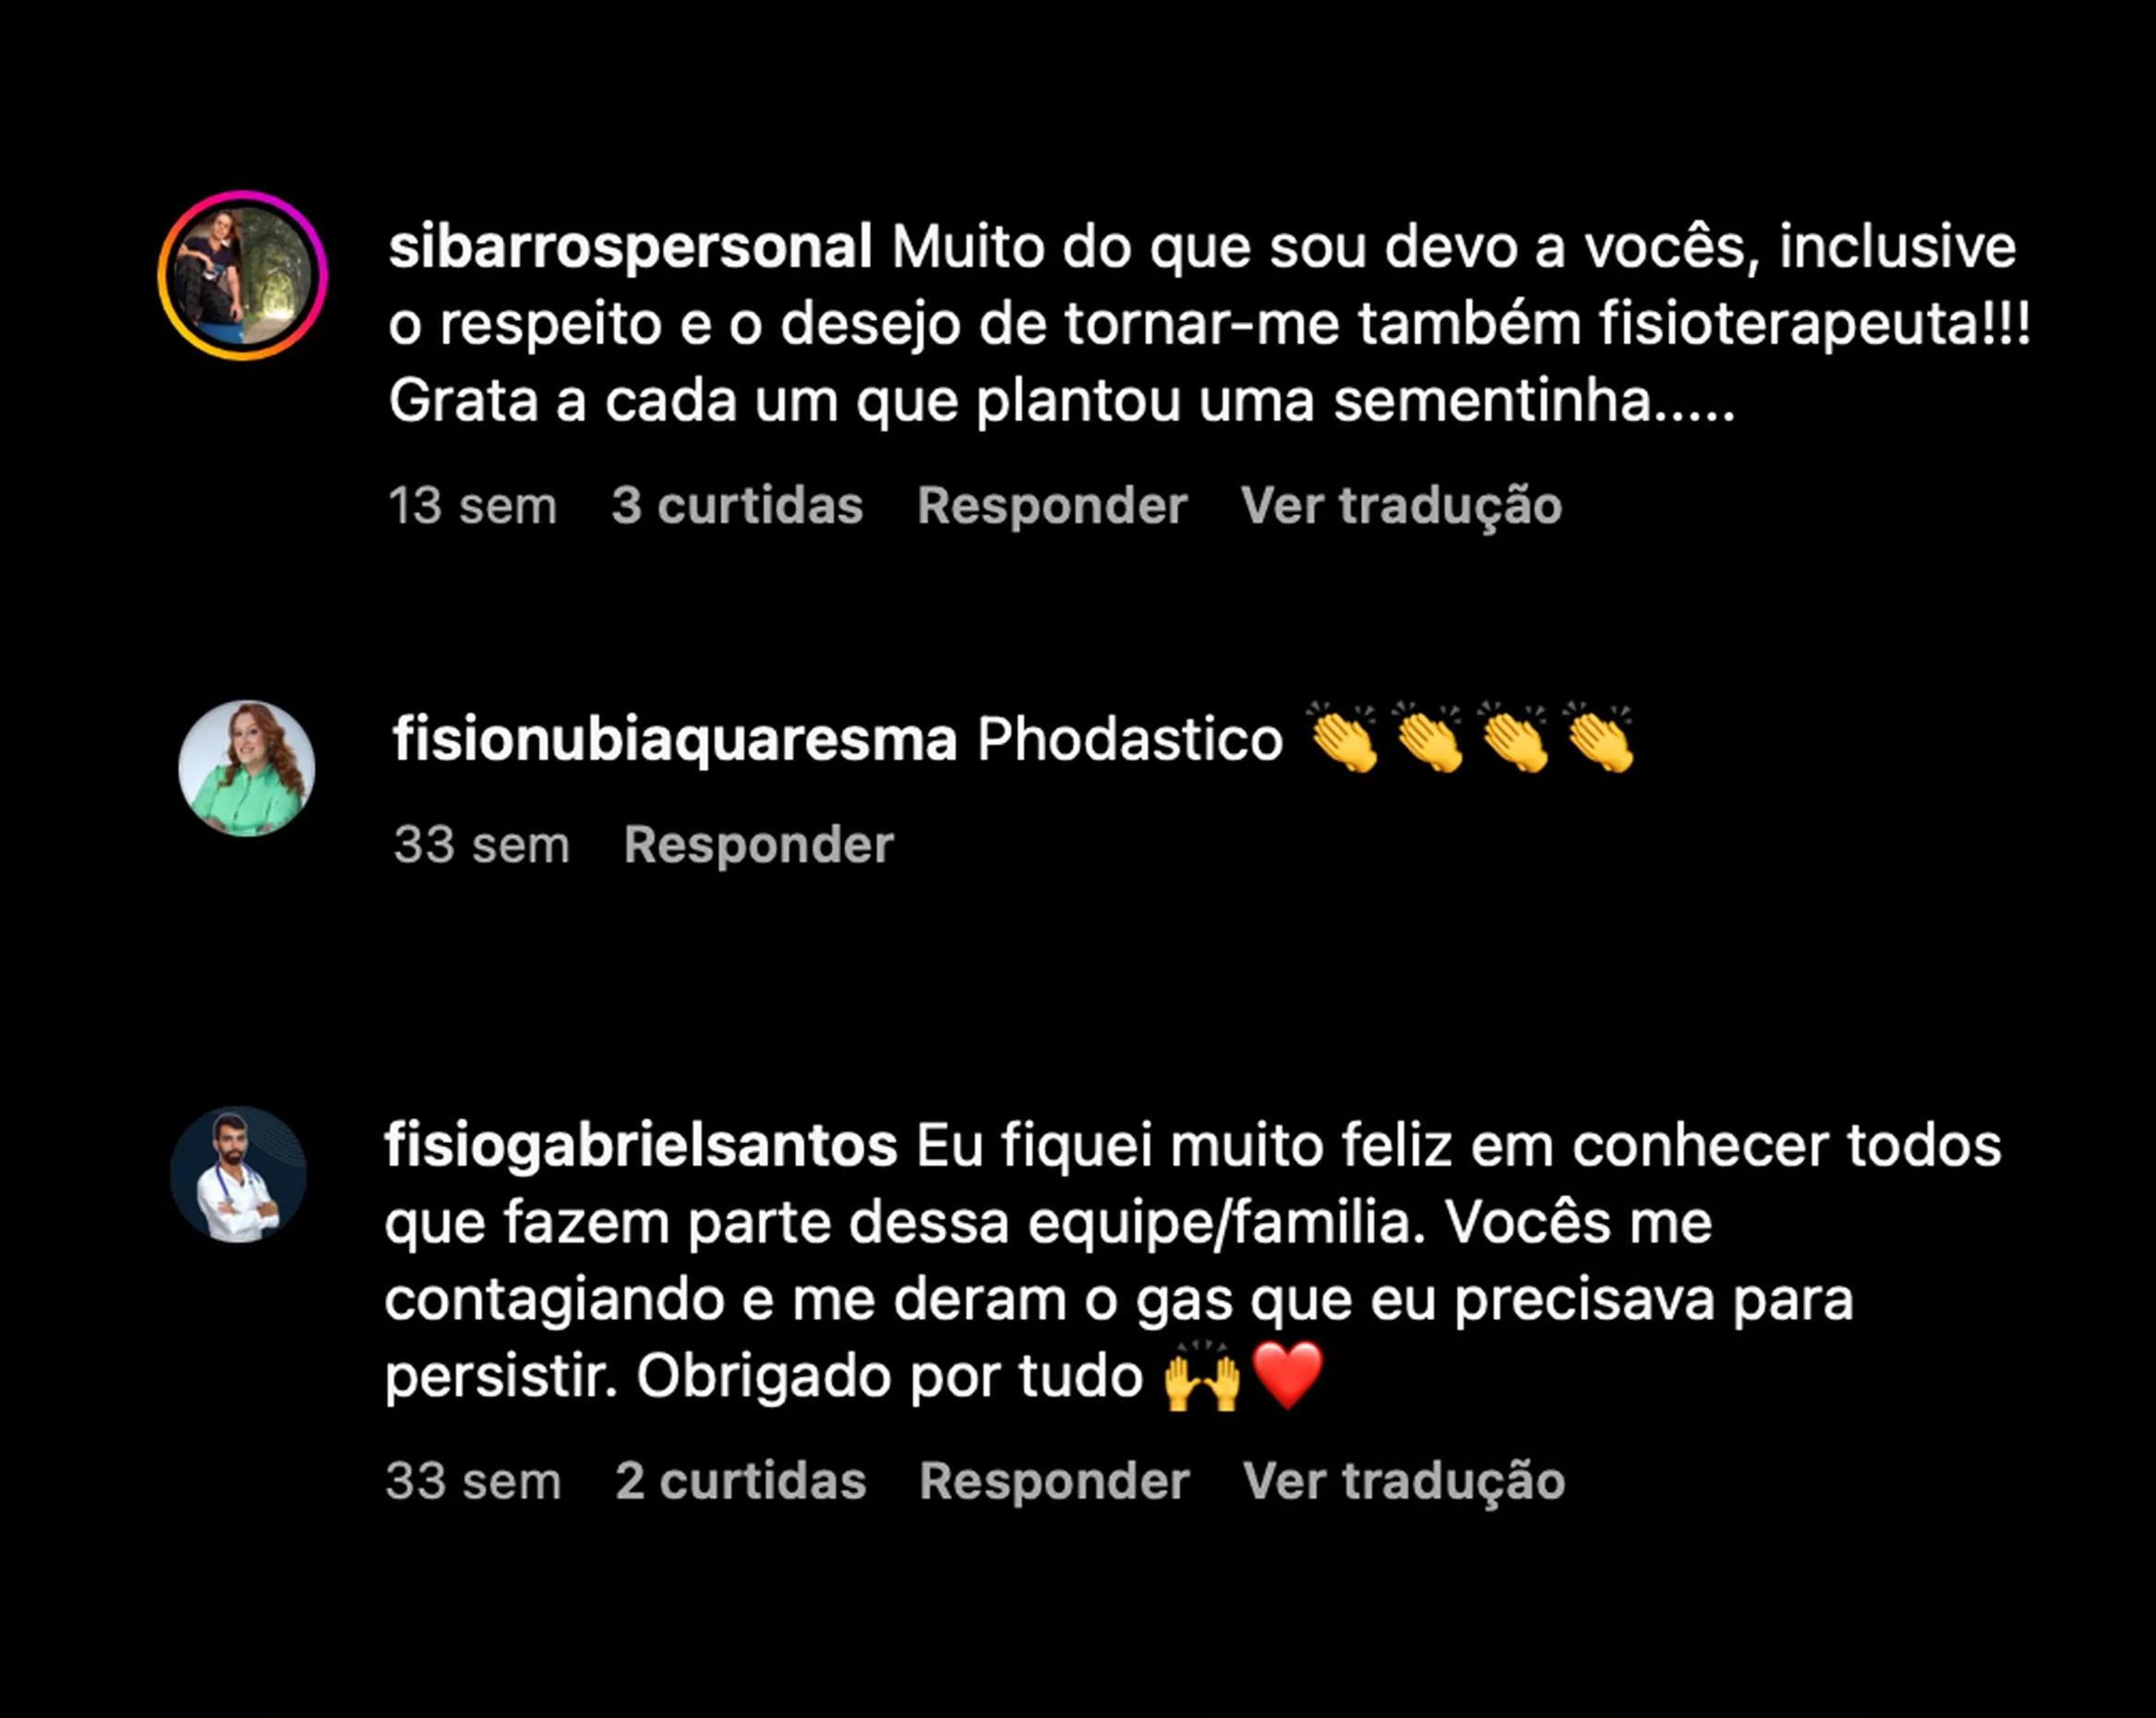Screen dimensions: 2156x1718
Task: Open sibarrospersonal's profile picture with story ring
Action: [x=243, y=275]
